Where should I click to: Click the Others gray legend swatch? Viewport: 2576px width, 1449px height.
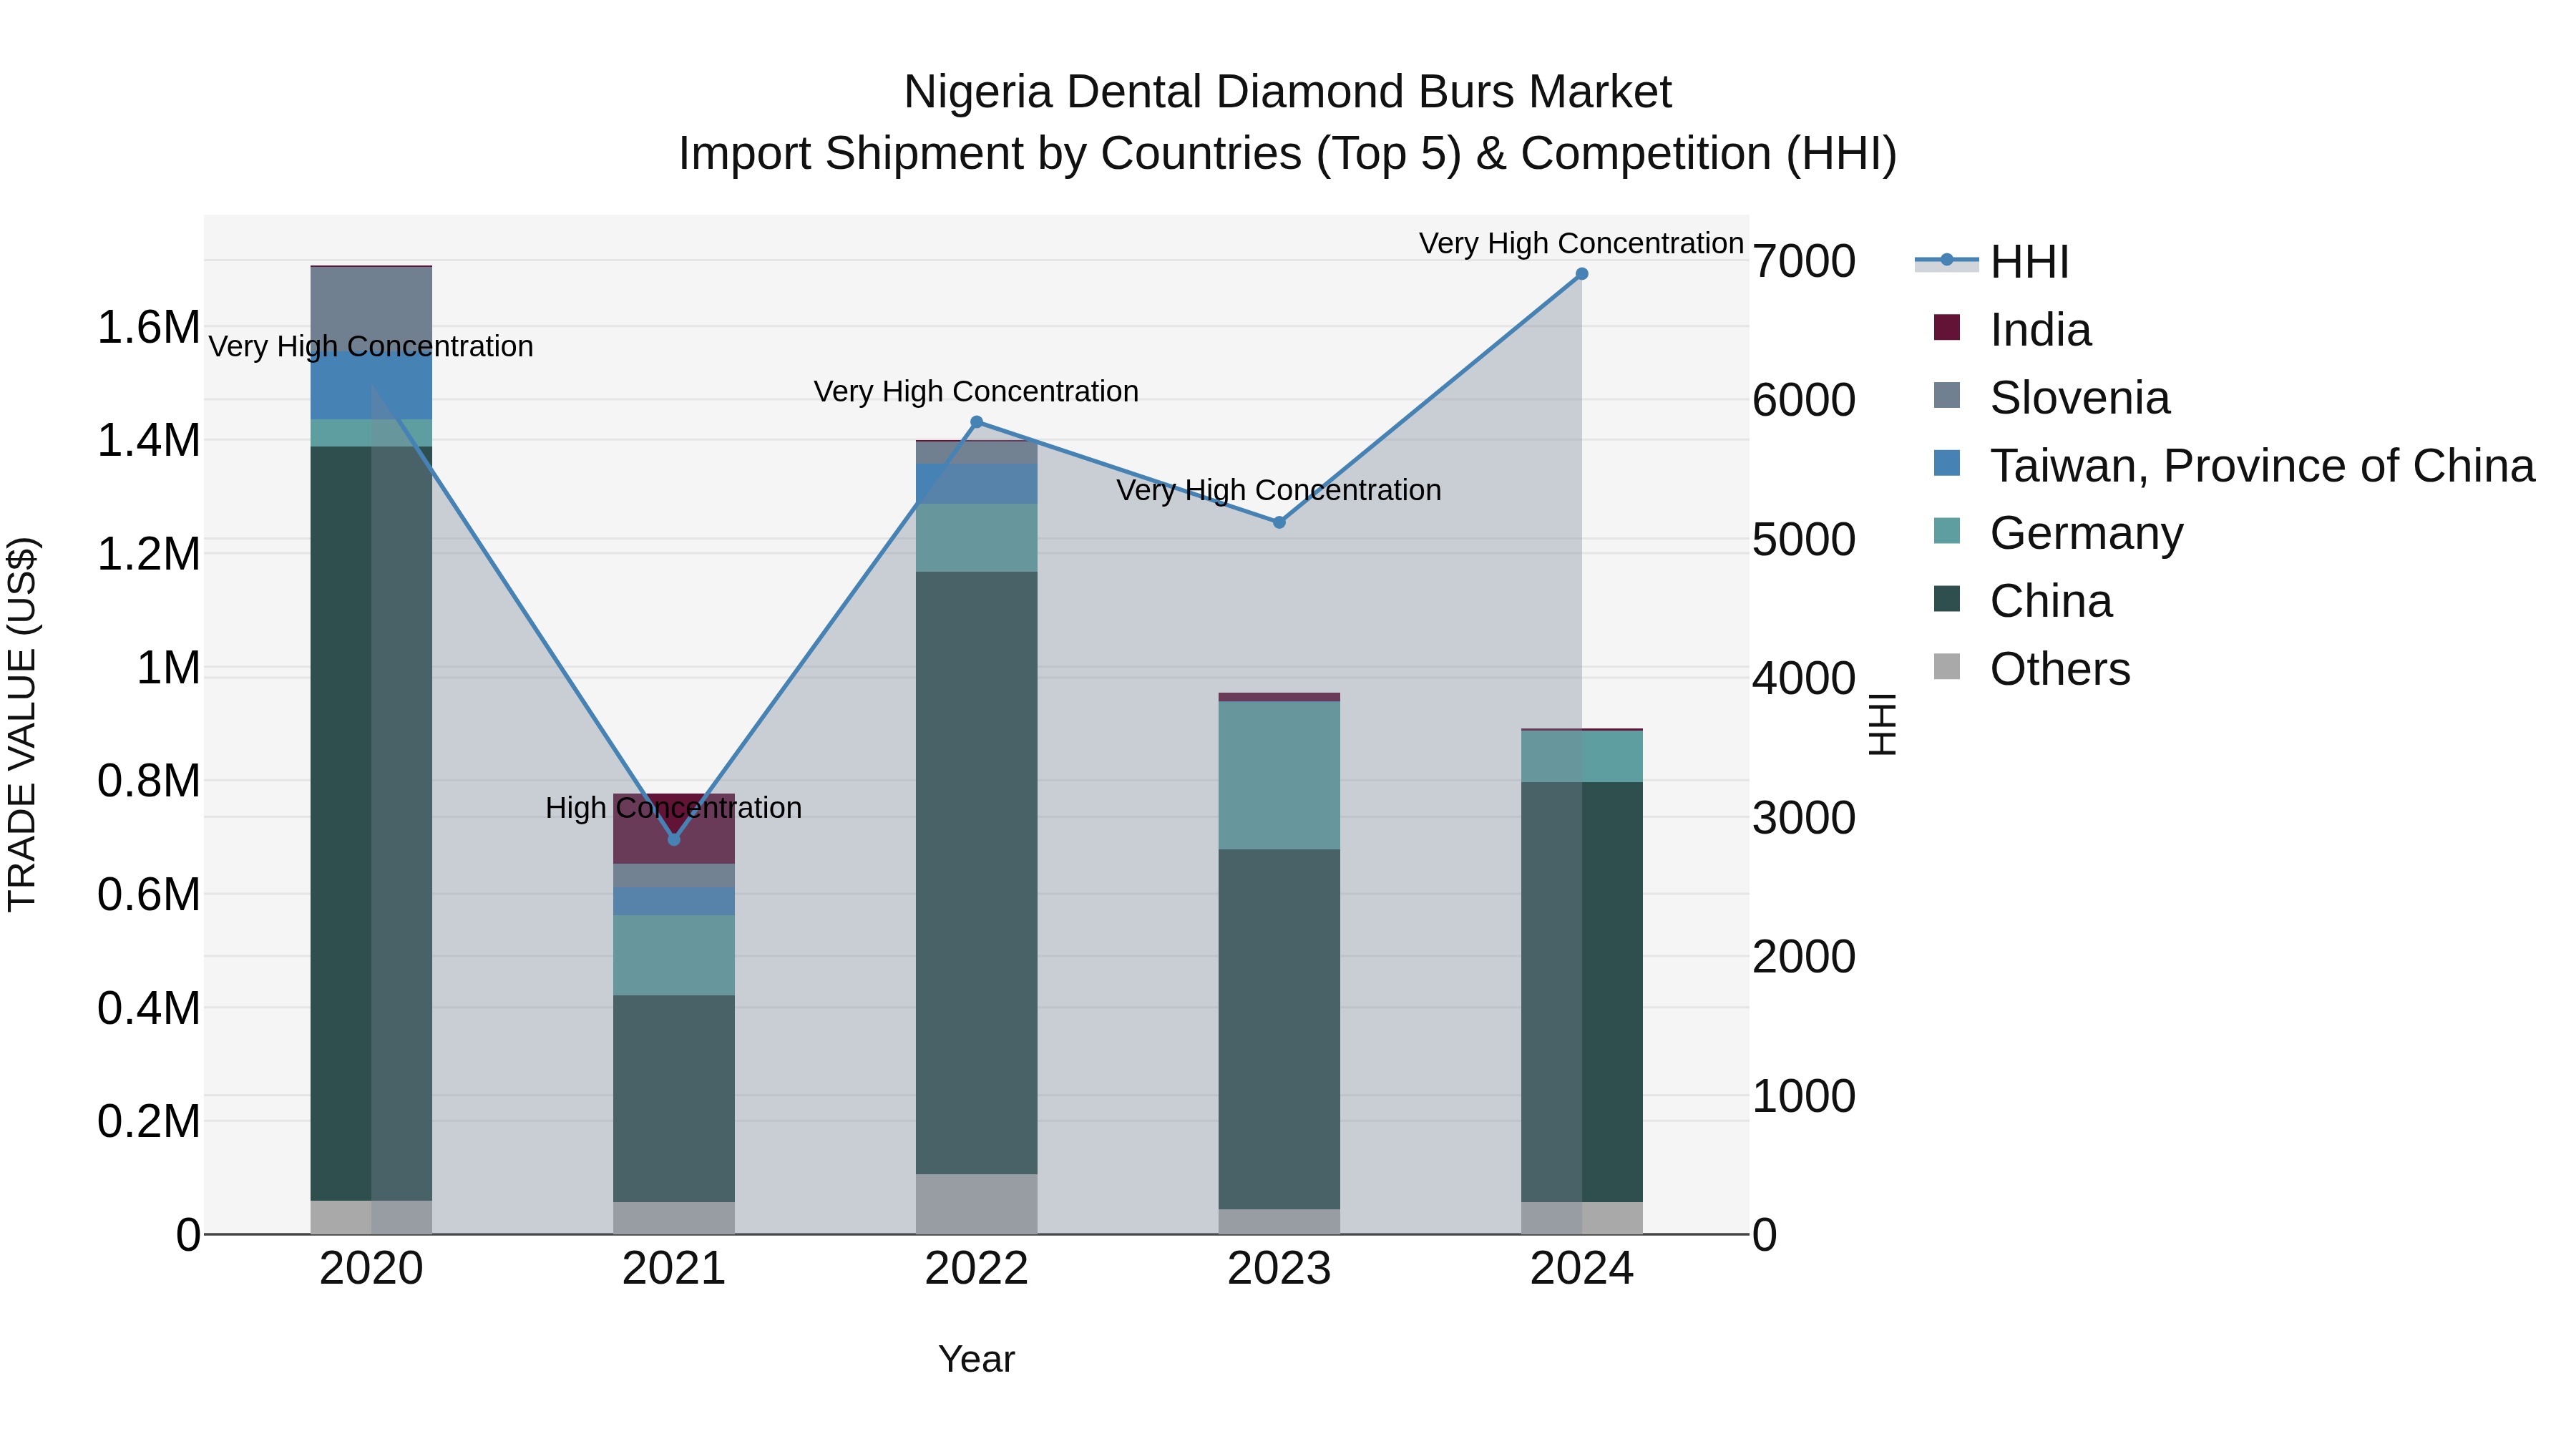tap(1947, 666)
